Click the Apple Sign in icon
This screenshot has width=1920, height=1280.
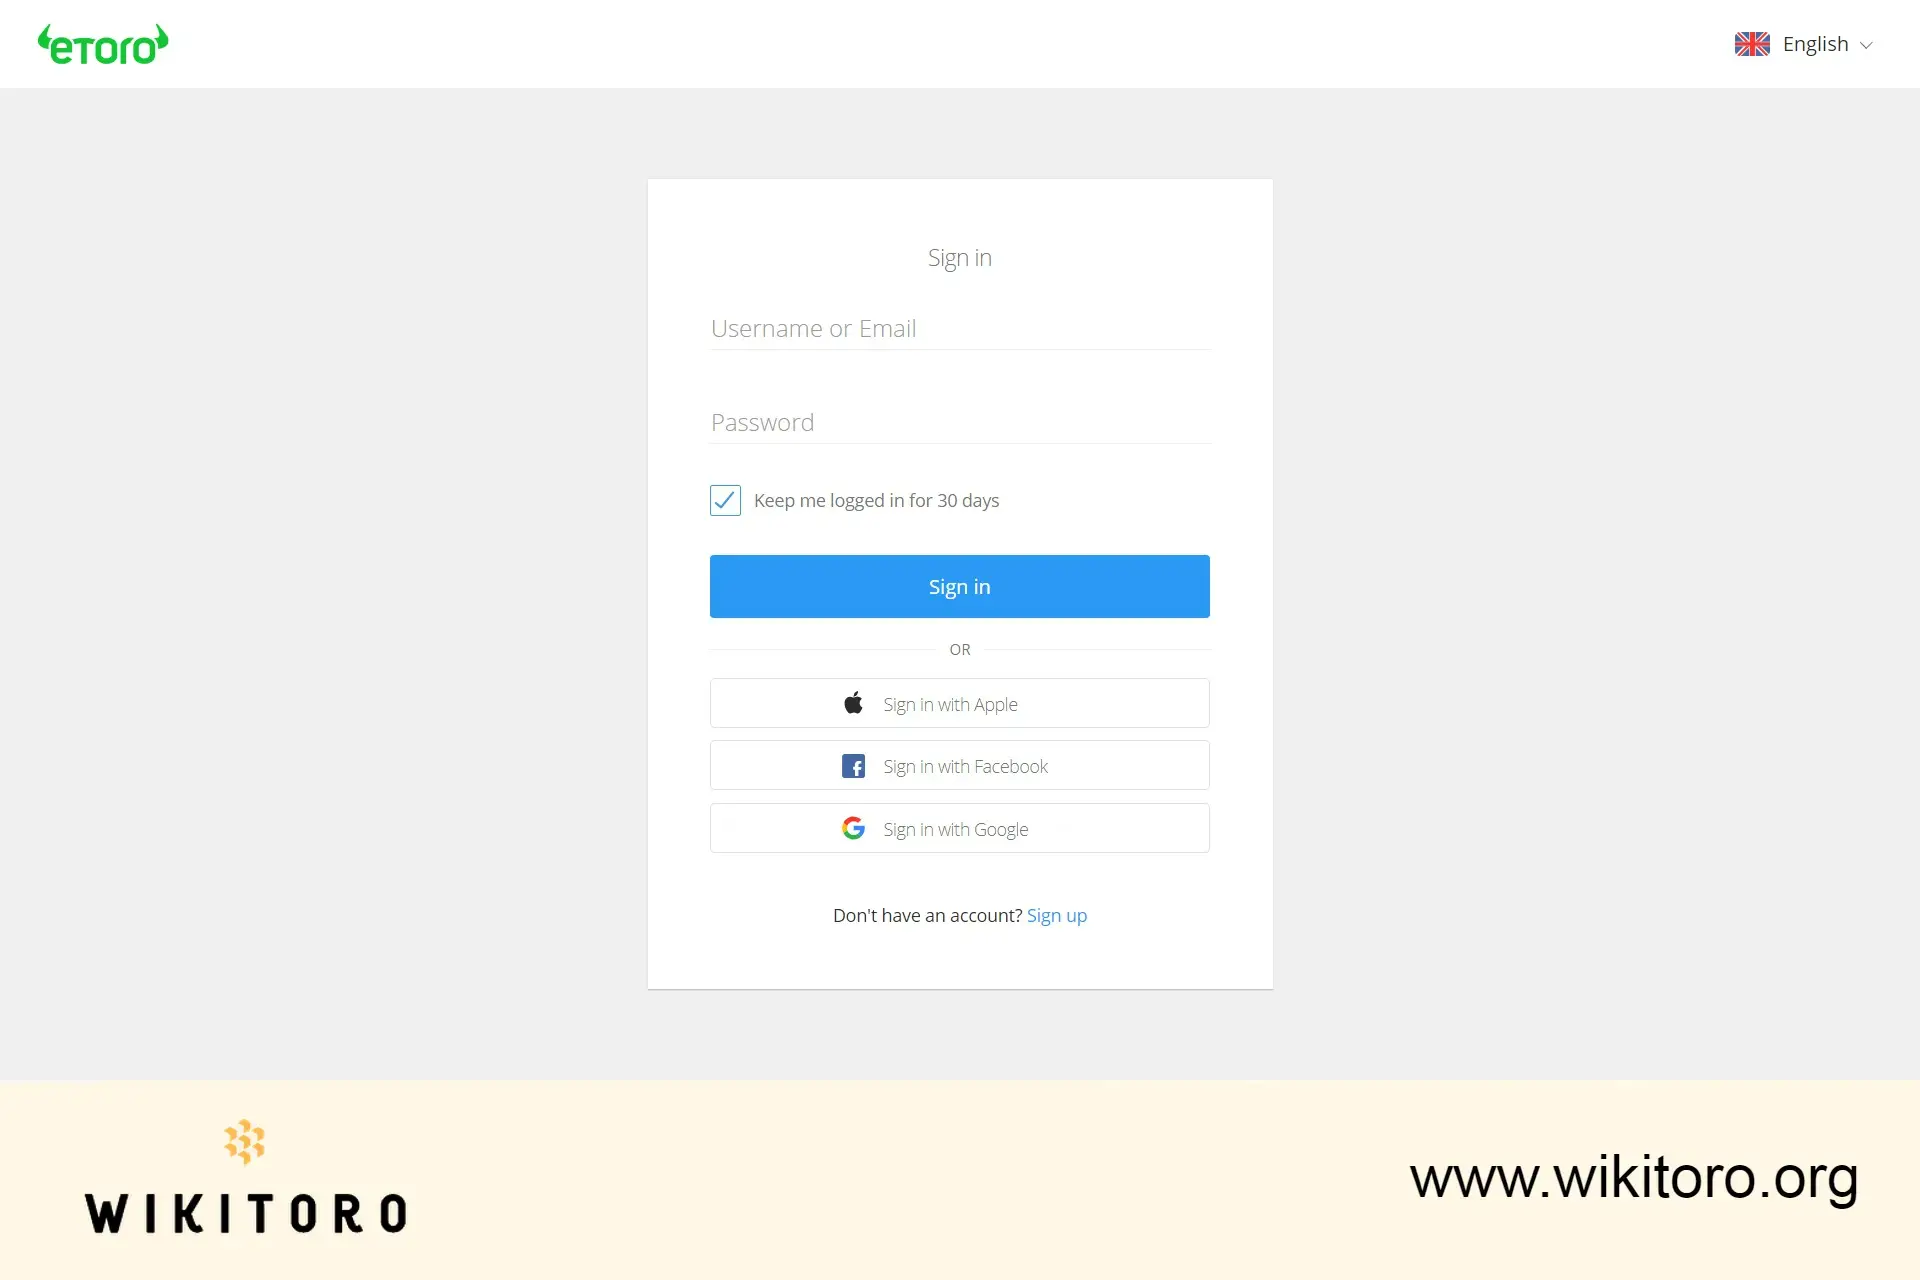tap(853, 703)
